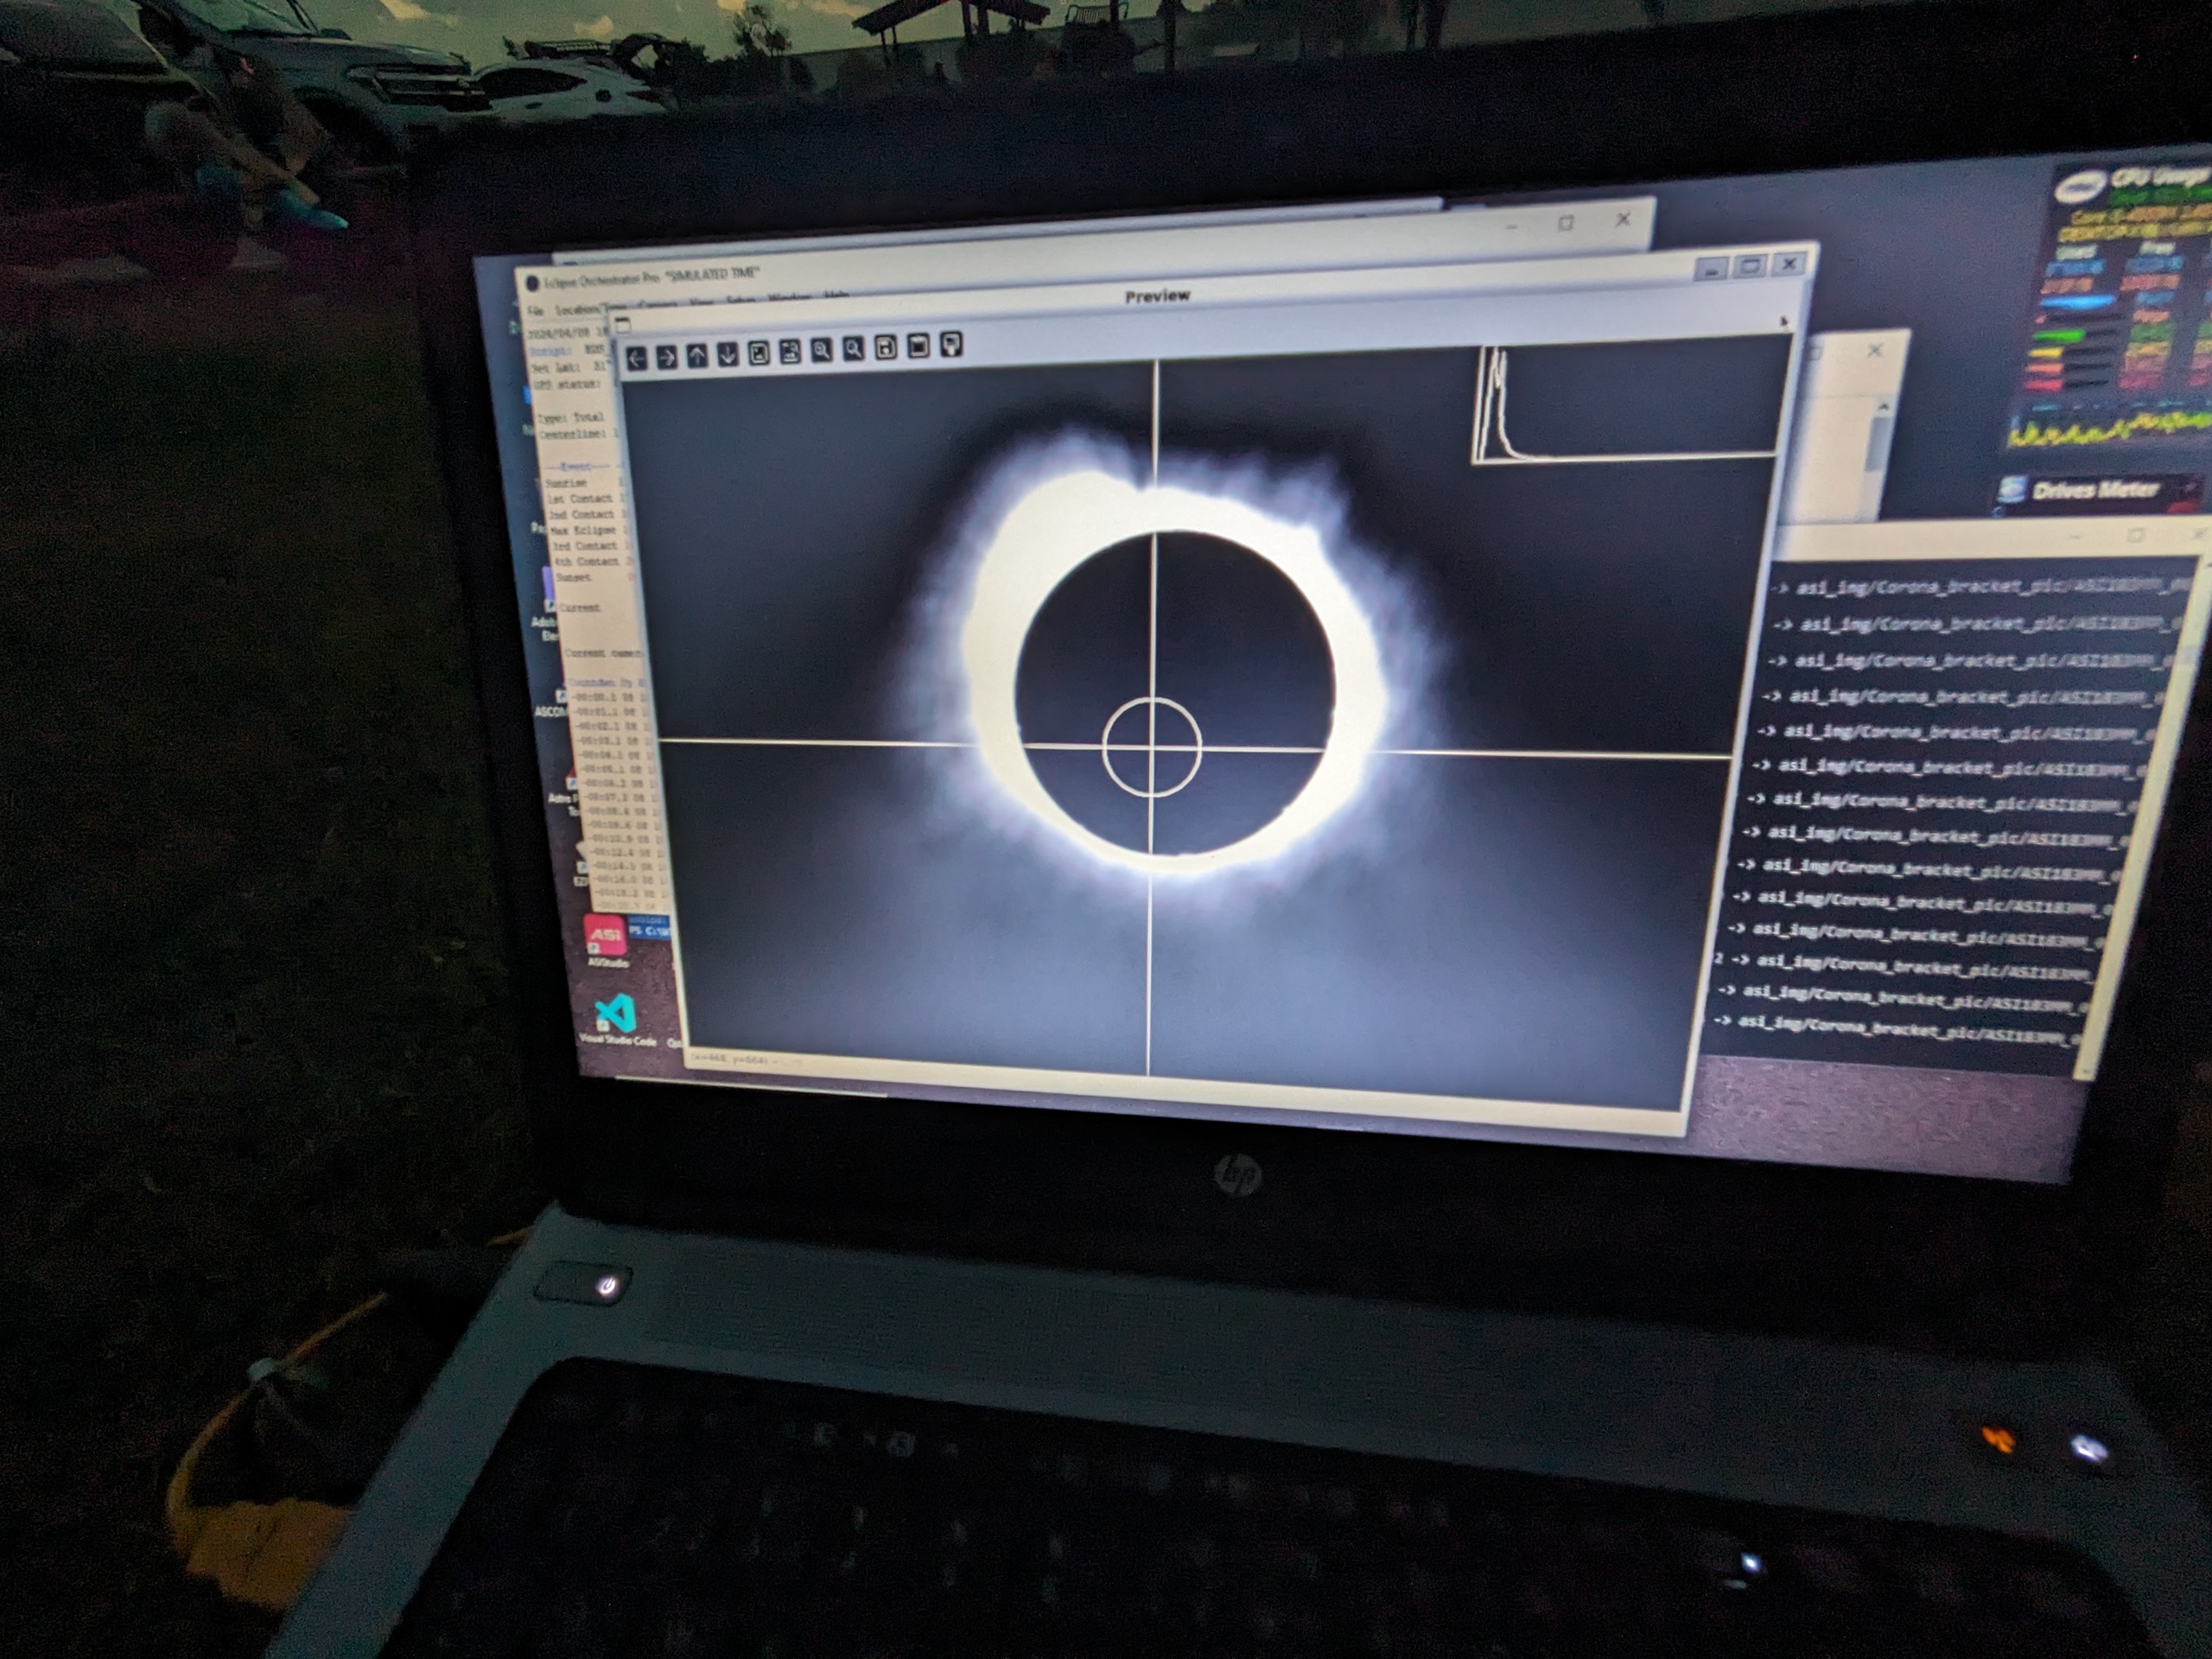Click the crosshair circle on the eclipse image

(x=1152, y=747)
